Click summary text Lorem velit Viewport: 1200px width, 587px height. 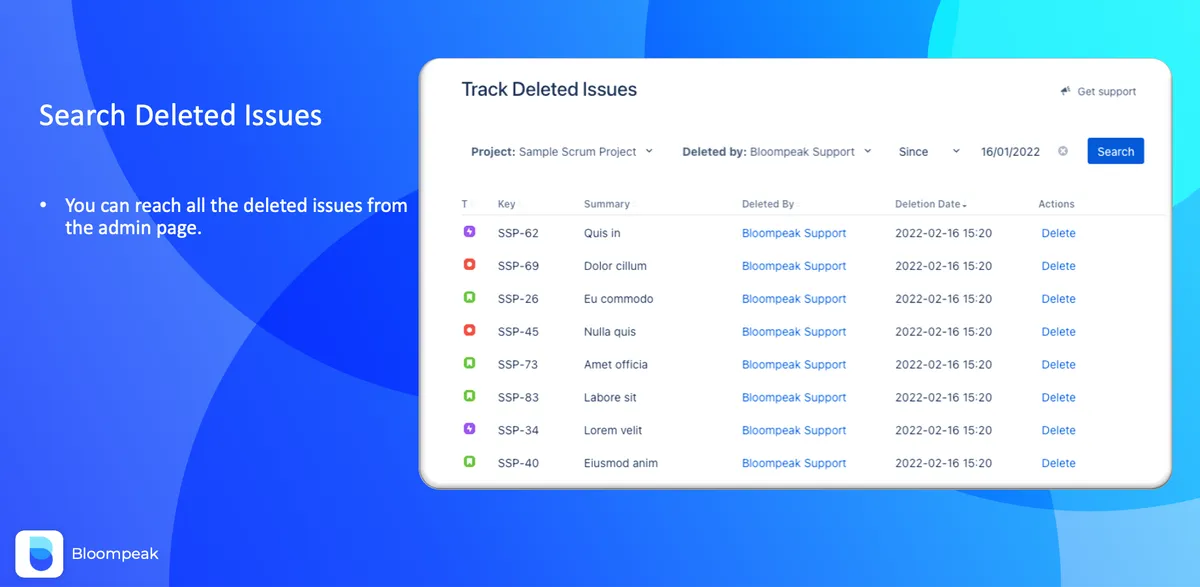click(x=613, y=430)
